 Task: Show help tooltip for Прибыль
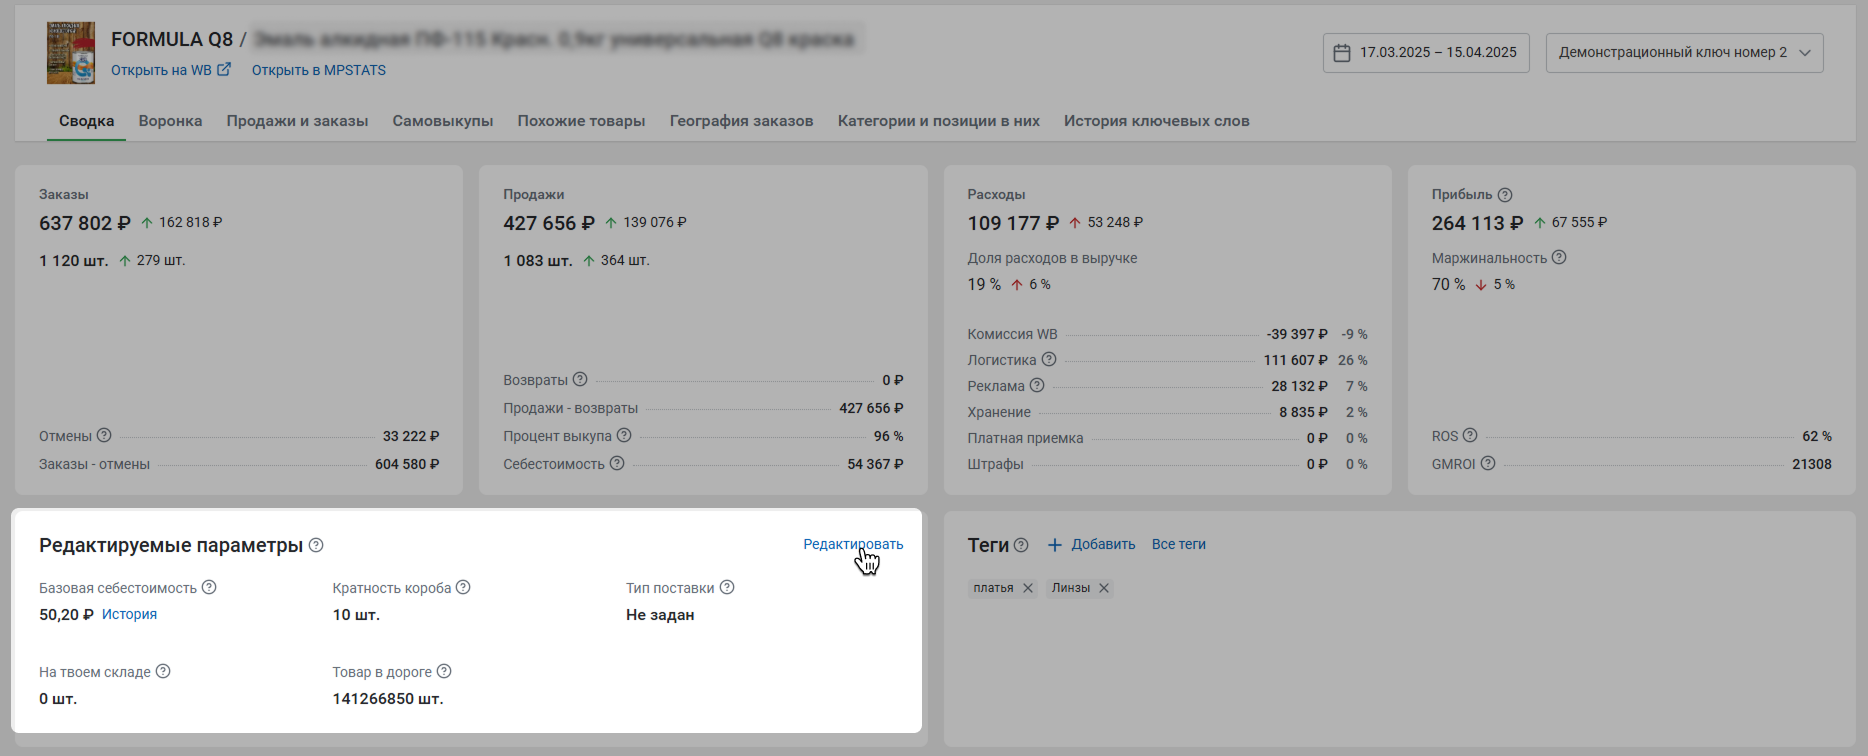point(1505,195)
